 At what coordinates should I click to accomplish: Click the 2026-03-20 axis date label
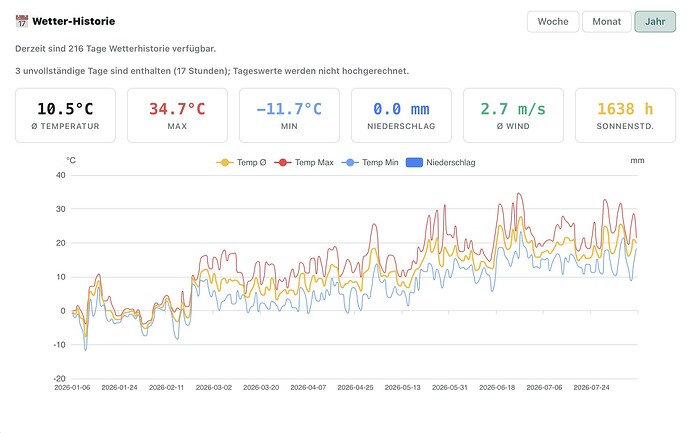point(261,388)
